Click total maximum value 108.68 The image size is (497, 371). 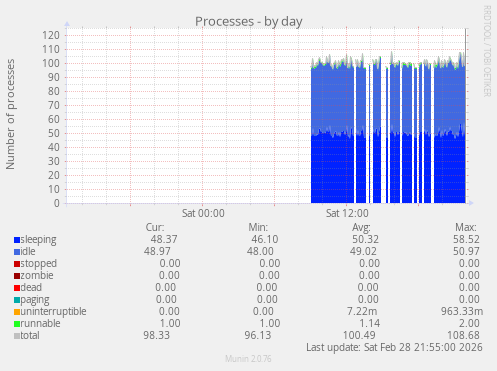[x=464, y=335]
